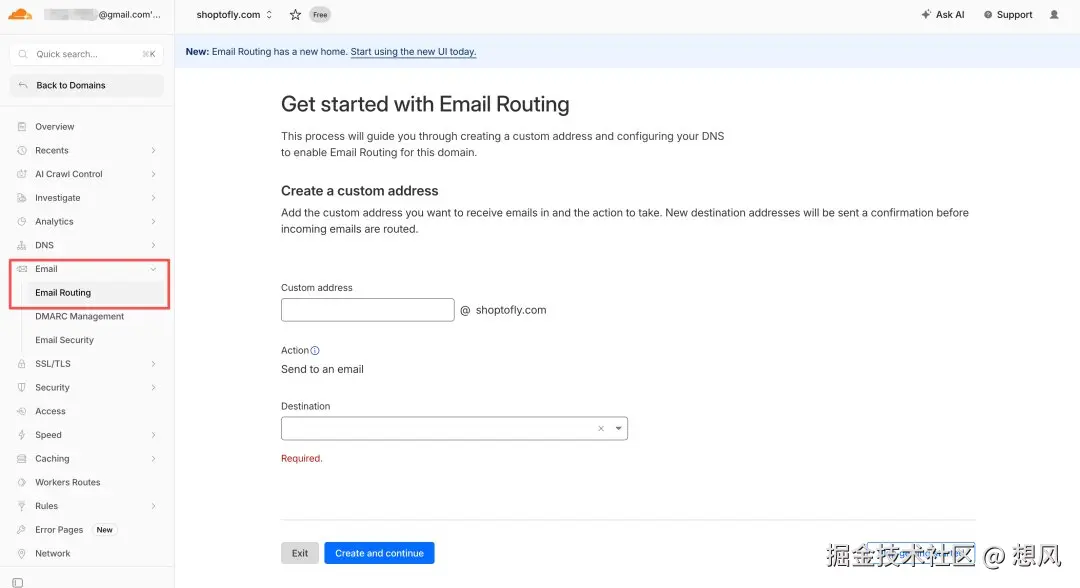
Task: Open Ask AI assistant
Action: 942,14
